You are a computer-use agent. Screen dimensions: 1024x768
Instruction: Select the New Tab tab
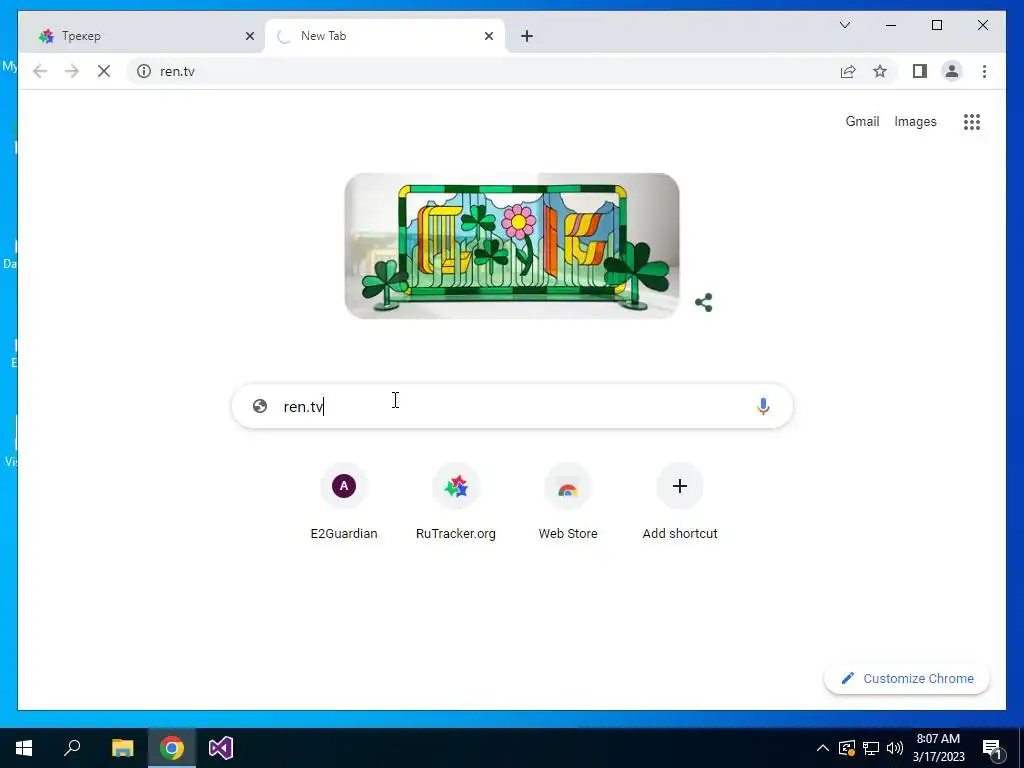click(x=385, y=36)
